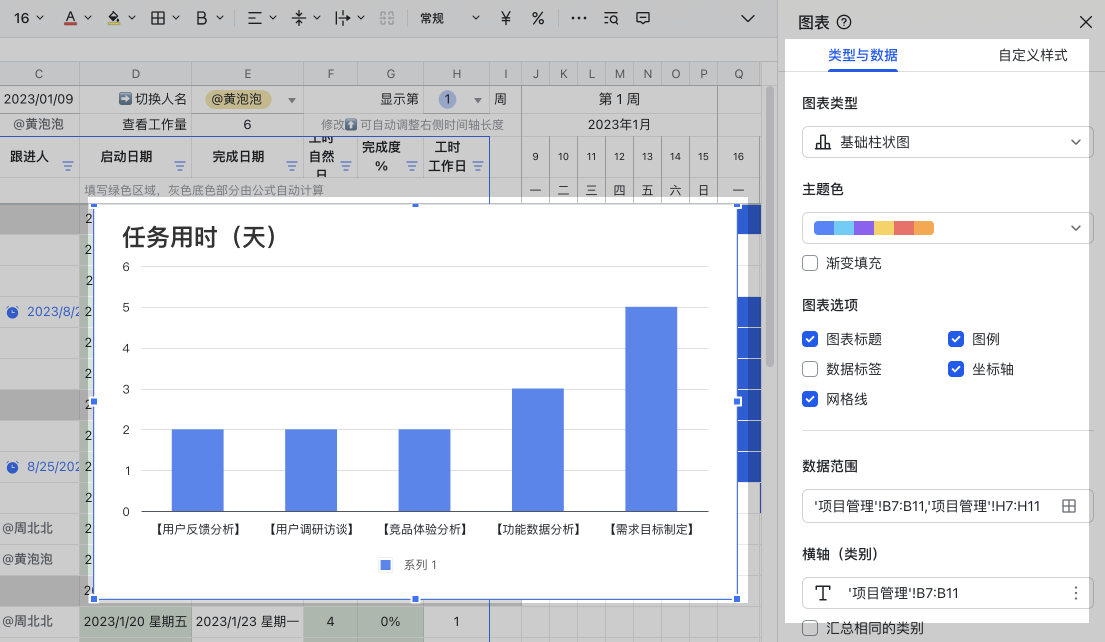Click the text wrap icon
This screenshot has height=642, width=1105.
pos(342,18)
